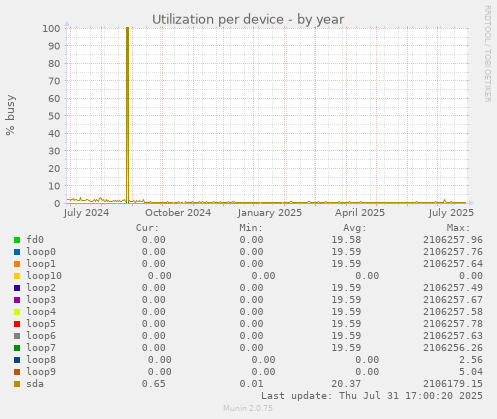The width and height of the screenshot is (497, 419).
Task: Click the loop1 orange legend swatch
Action: point(17,264)
